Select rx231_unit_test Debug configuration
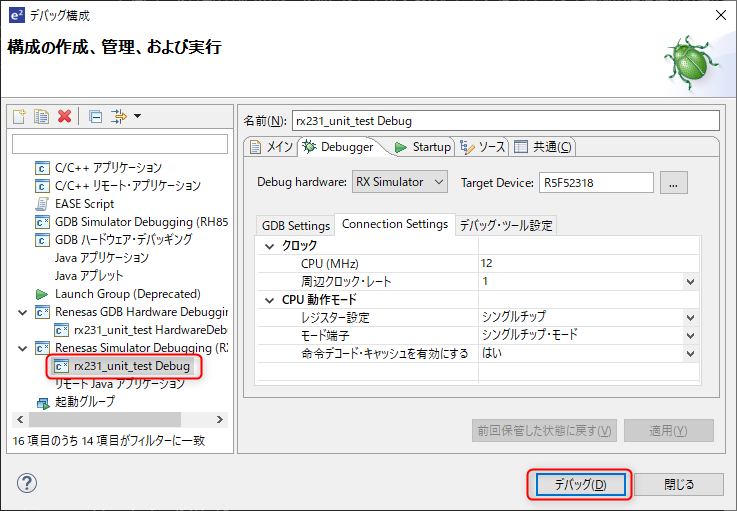Screen dimensions: 737x511 pyautogui.click(x=132, y=366)
